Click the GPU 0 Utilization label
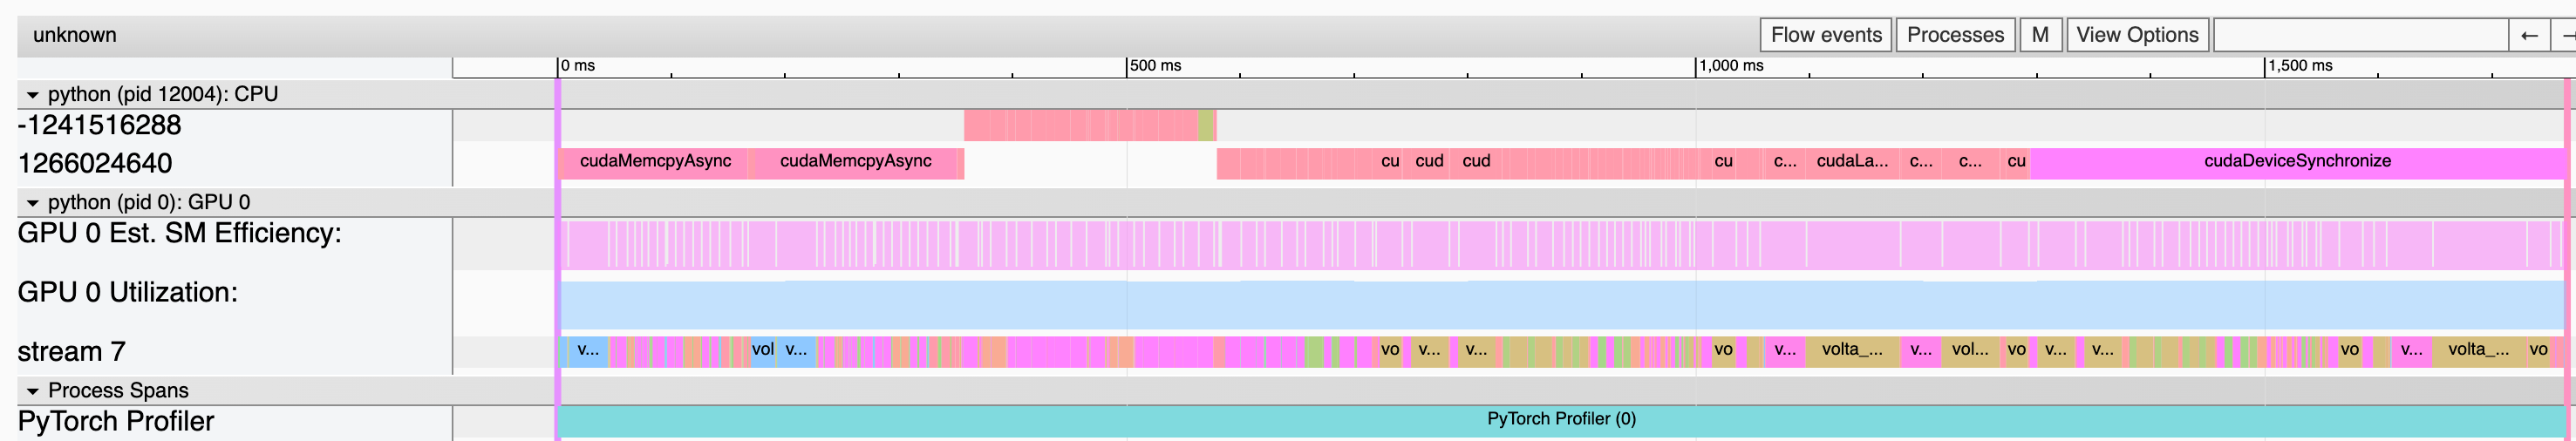The width and height of the screenshot is (2576, 441). tap(128, 292)
